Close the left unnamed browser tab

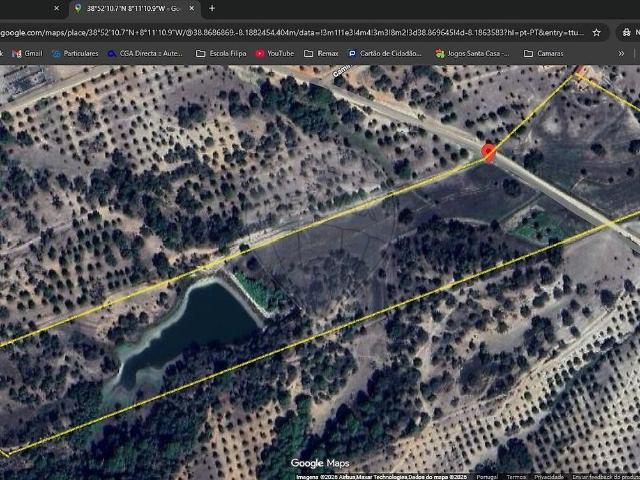(57, 8)
